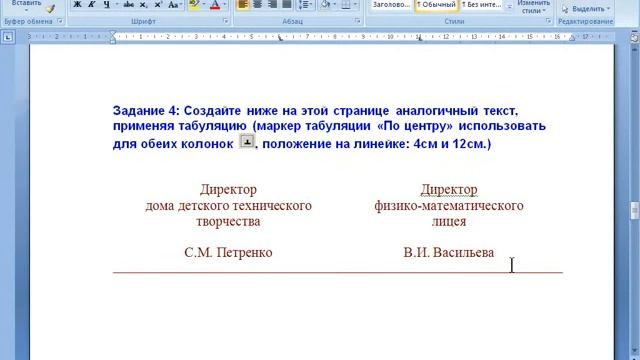The image size is (640, 360).
Task: Center the paragraph text
Action: [x=258, y=4]
